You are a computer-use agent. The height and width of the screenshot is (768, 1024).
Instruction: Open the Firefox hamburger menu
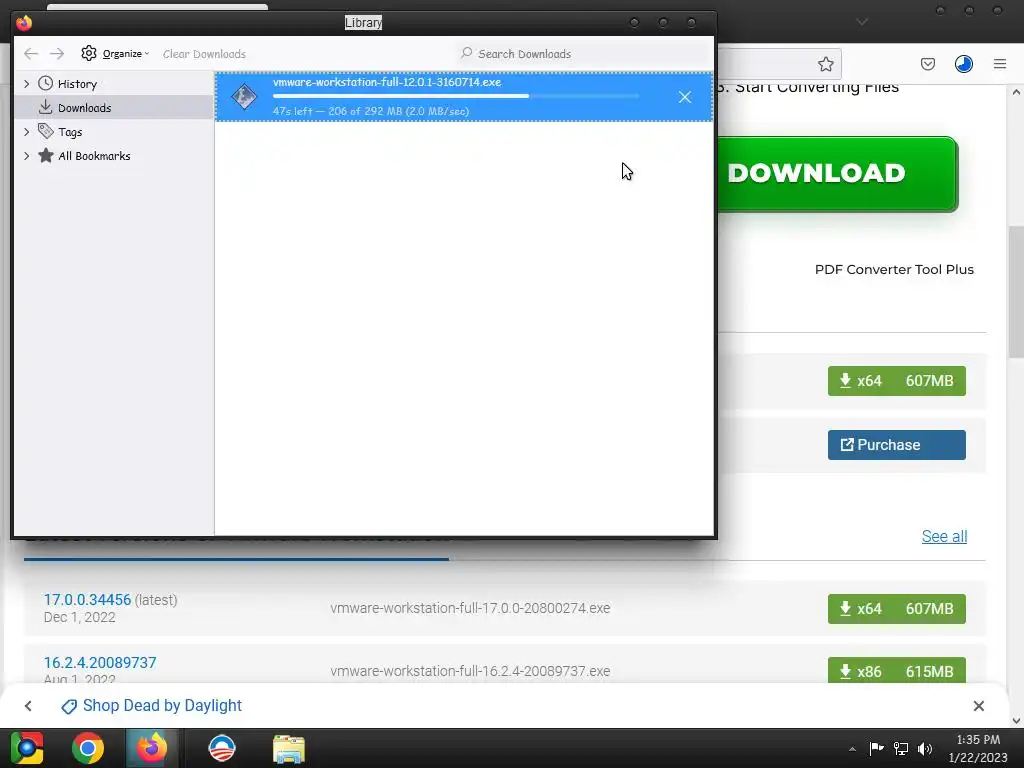click(1000, 64)
